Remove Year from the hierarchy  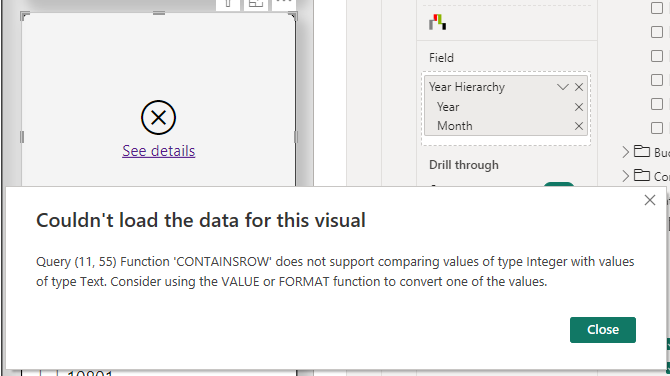point(579,107)
